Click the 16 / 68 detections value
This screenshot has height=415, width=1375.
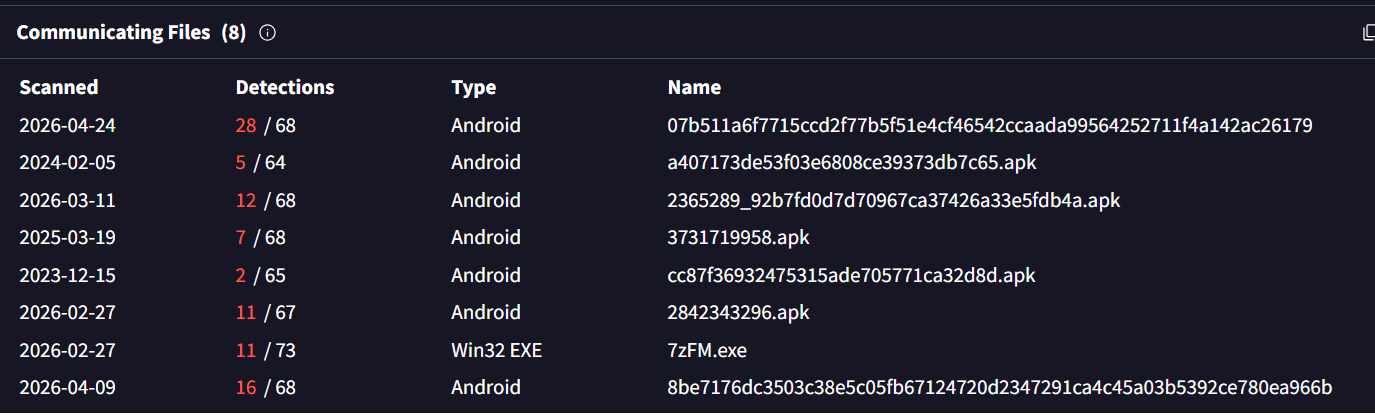[265, 387]
